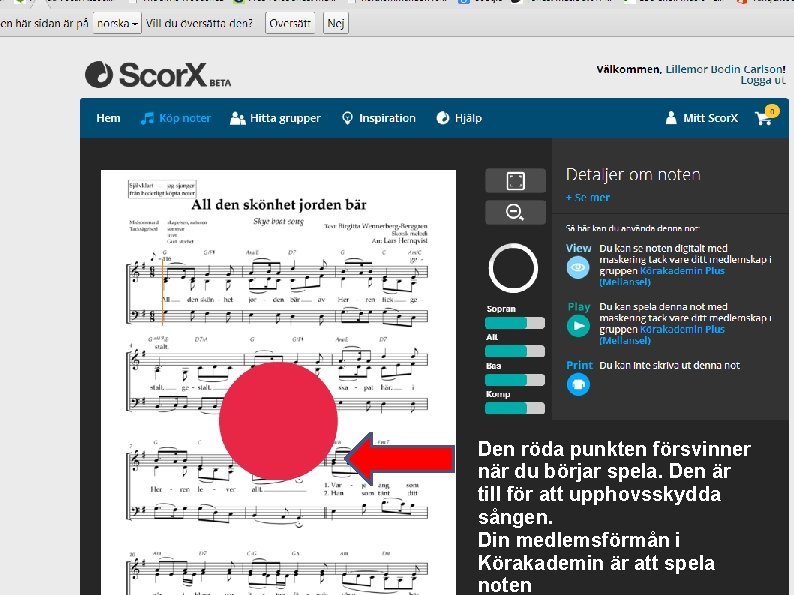Click the Print printer icon
794x595 pixels.
click(578, 384)
